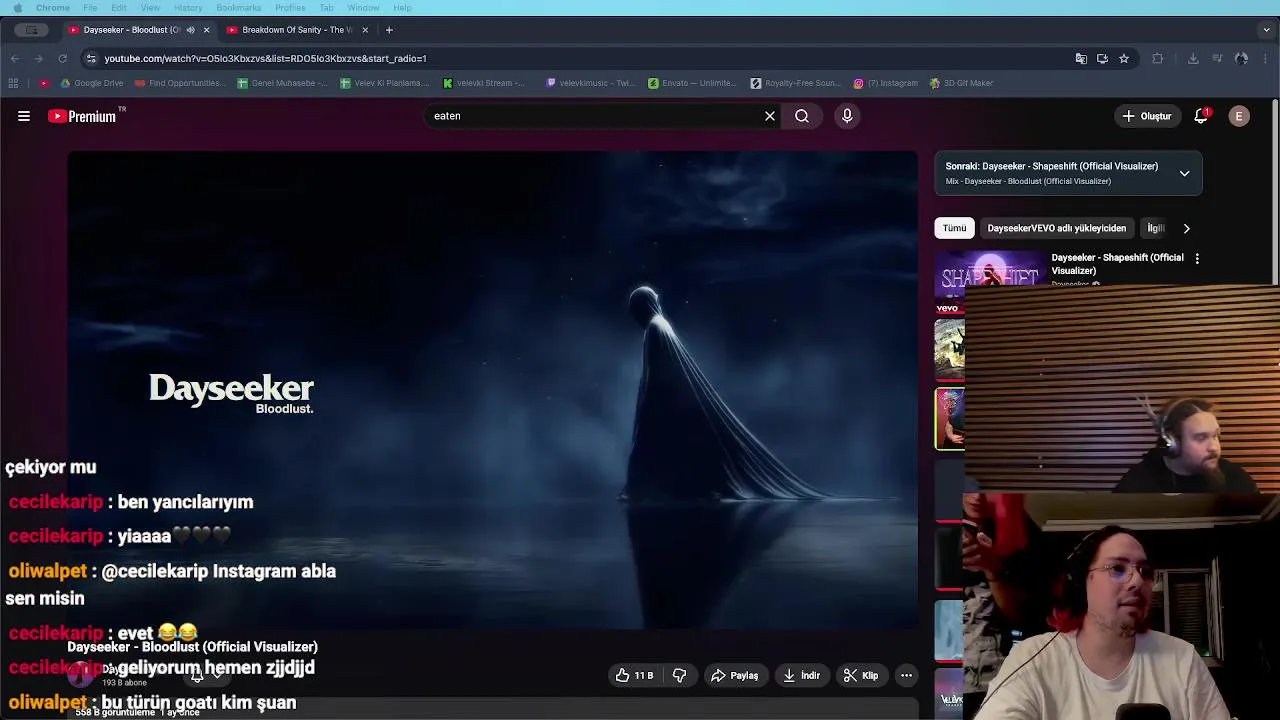Open the Instagram bookmark

point(885,83)
